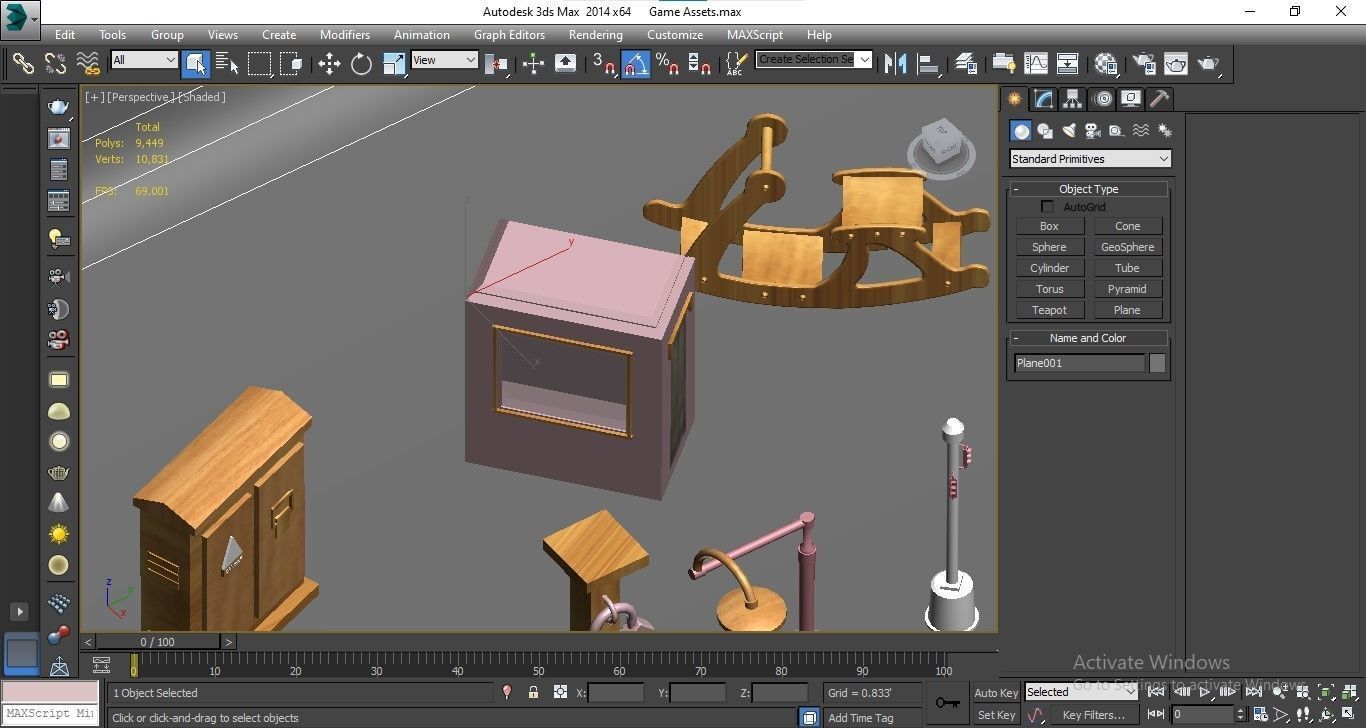1366x728 pixels.
Task: Click Render Production teapot icon
Action: [x=1208, y=64]
